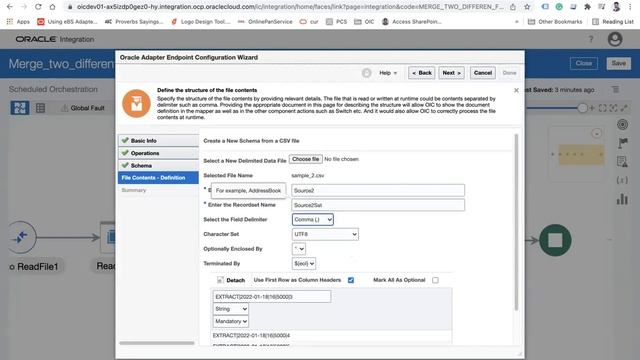Open the integration hamburger menu icon
Image resolution: width=640 pixels, height=360 pixels.
(616, 89)
